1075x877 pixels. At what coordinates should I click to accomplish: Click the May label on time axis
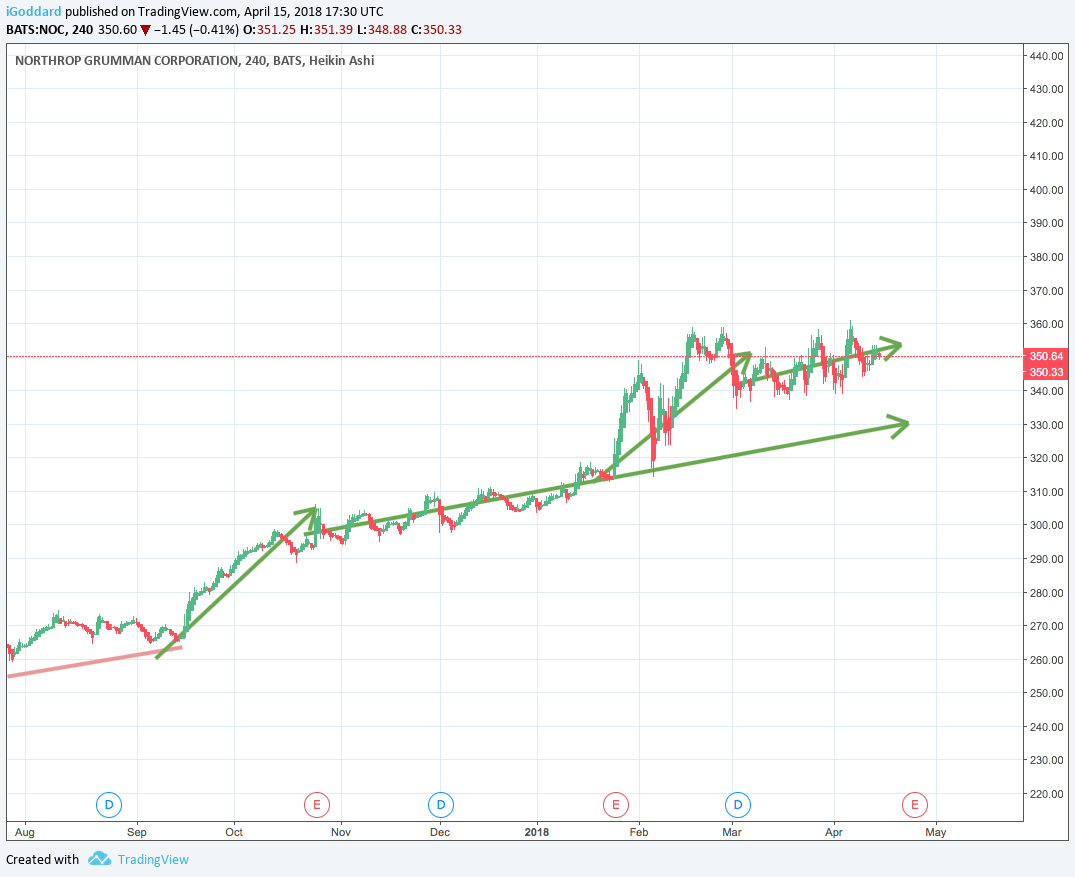936,832
